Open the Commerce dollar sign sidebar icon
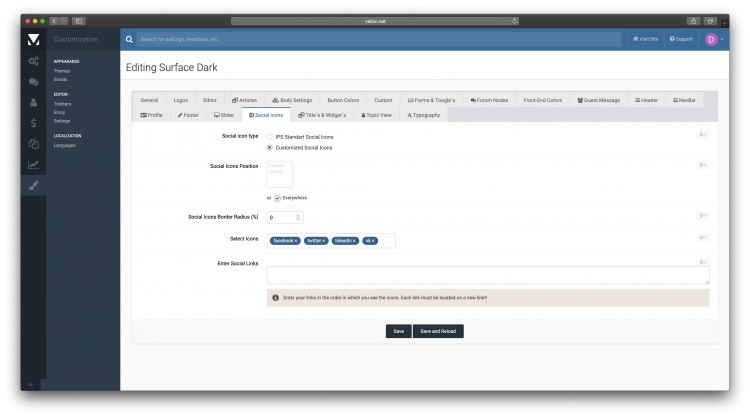This screenshot has height=418, width=750. click(33, 123)
